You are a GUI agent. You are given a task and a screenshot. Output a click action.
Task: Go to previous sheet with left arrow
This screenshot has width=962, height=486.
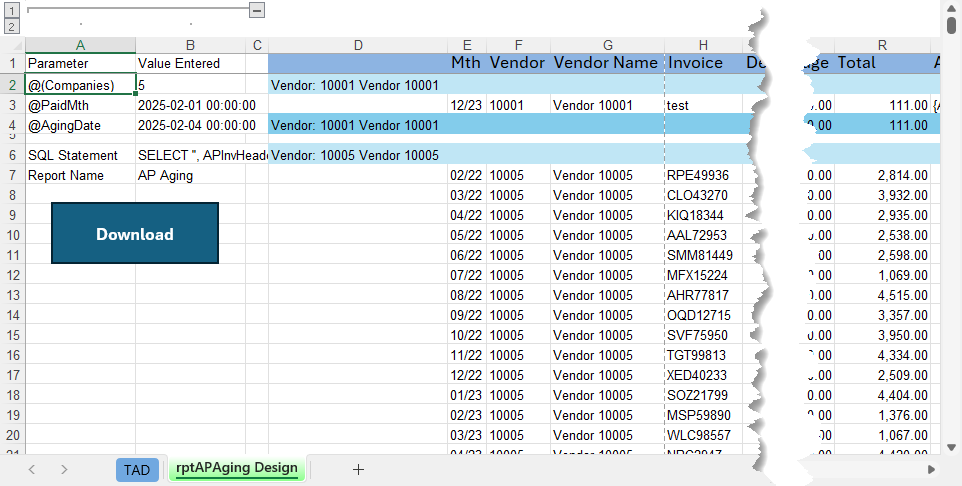coord(32,469)
